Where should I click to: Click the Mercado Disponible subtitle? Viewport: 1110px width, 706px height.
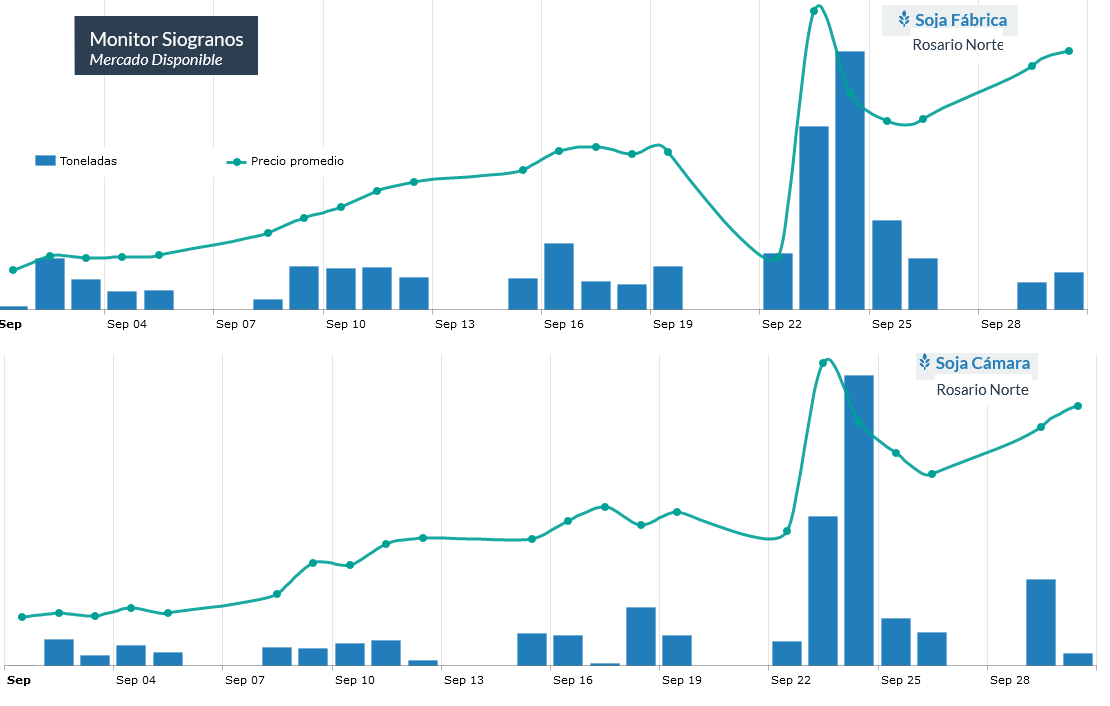pyautogui.click(x=155, y=61)
